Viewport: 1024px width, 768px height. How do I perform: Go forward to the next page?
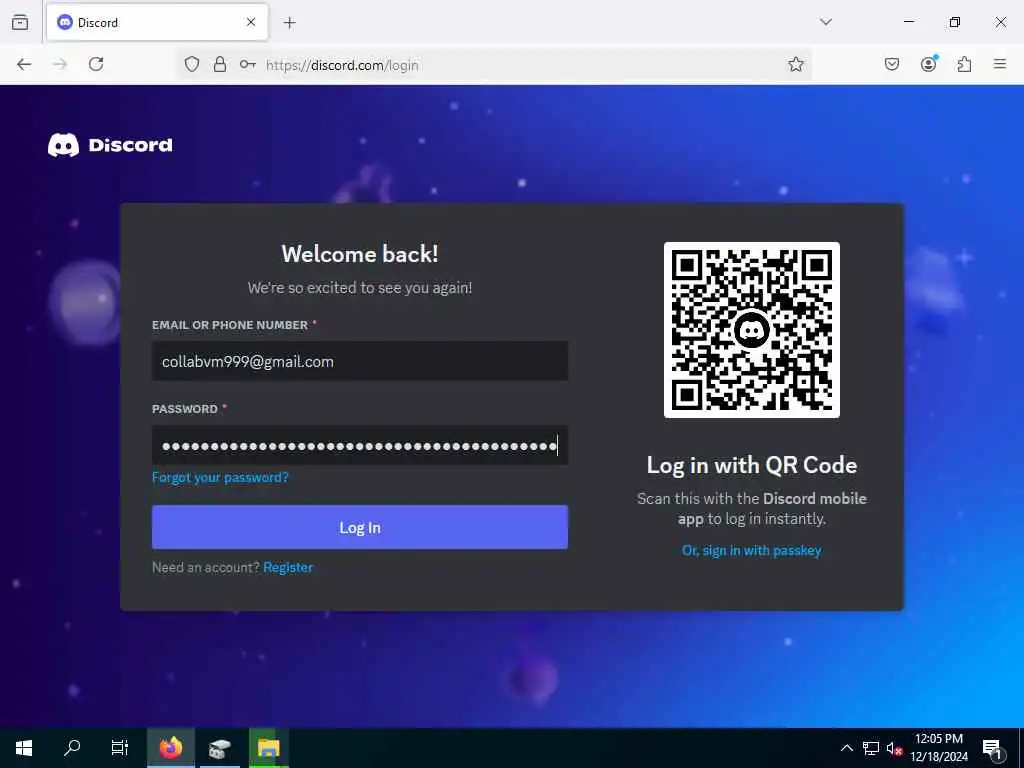tap(60, 64)
